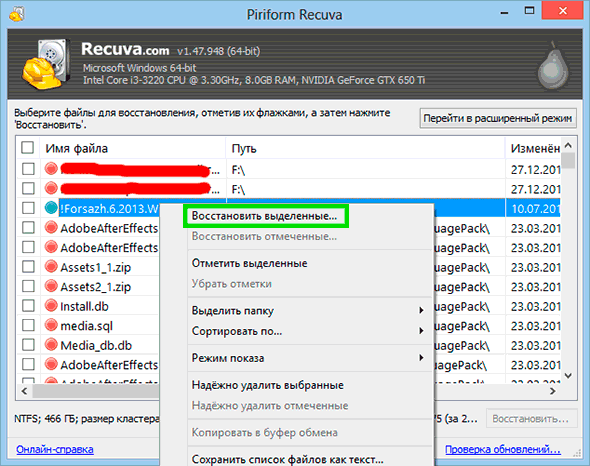Click the vertical scrollbar down arrow
This screenshot has width=590, height=466.
pyautogui.click(x=568, y=375)
